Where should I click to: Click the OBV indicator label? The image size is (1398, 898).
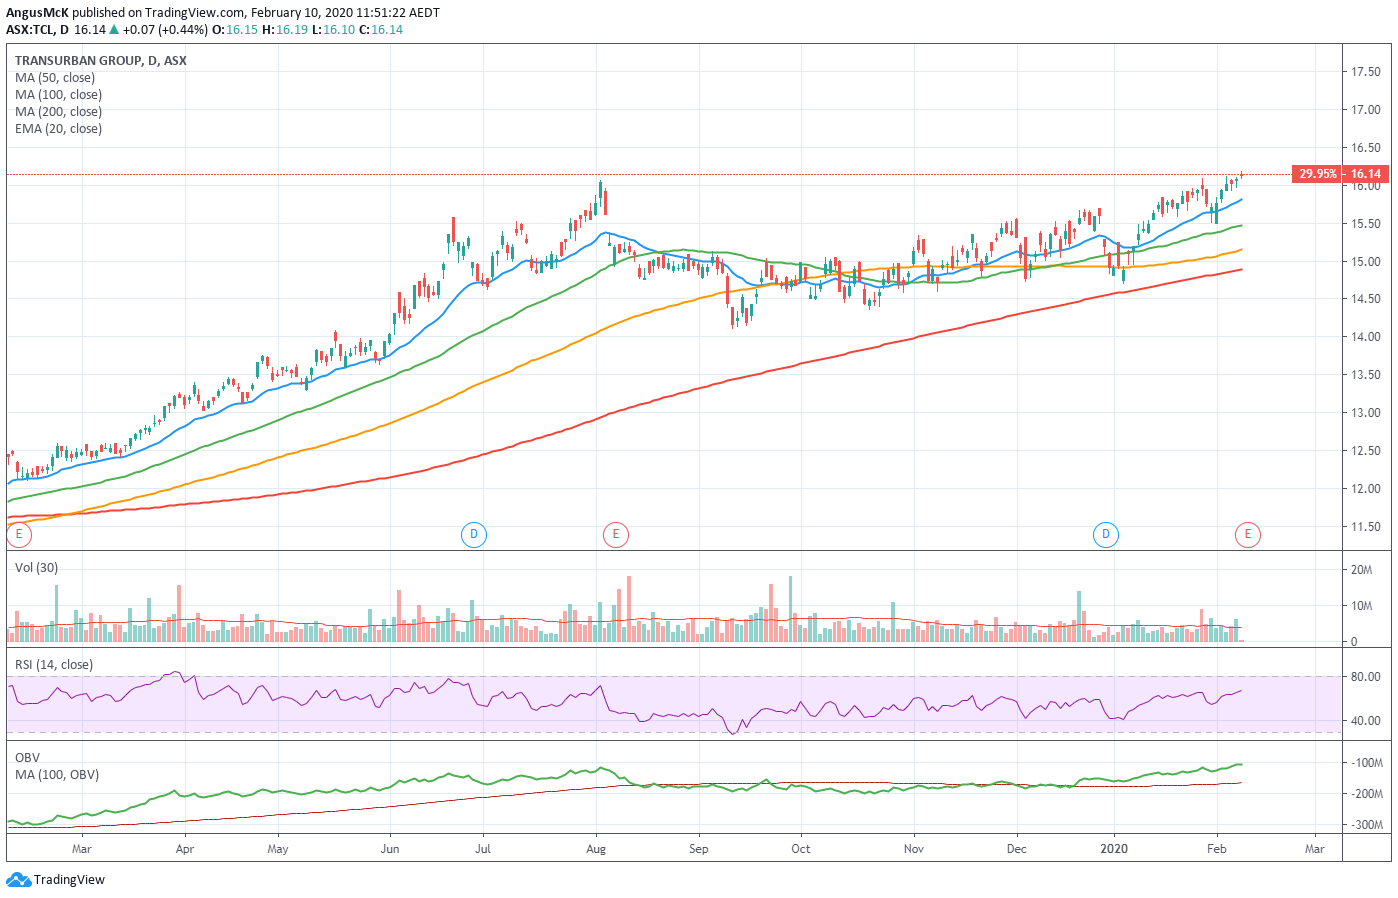pyautogui.click(x=27, y=758)
